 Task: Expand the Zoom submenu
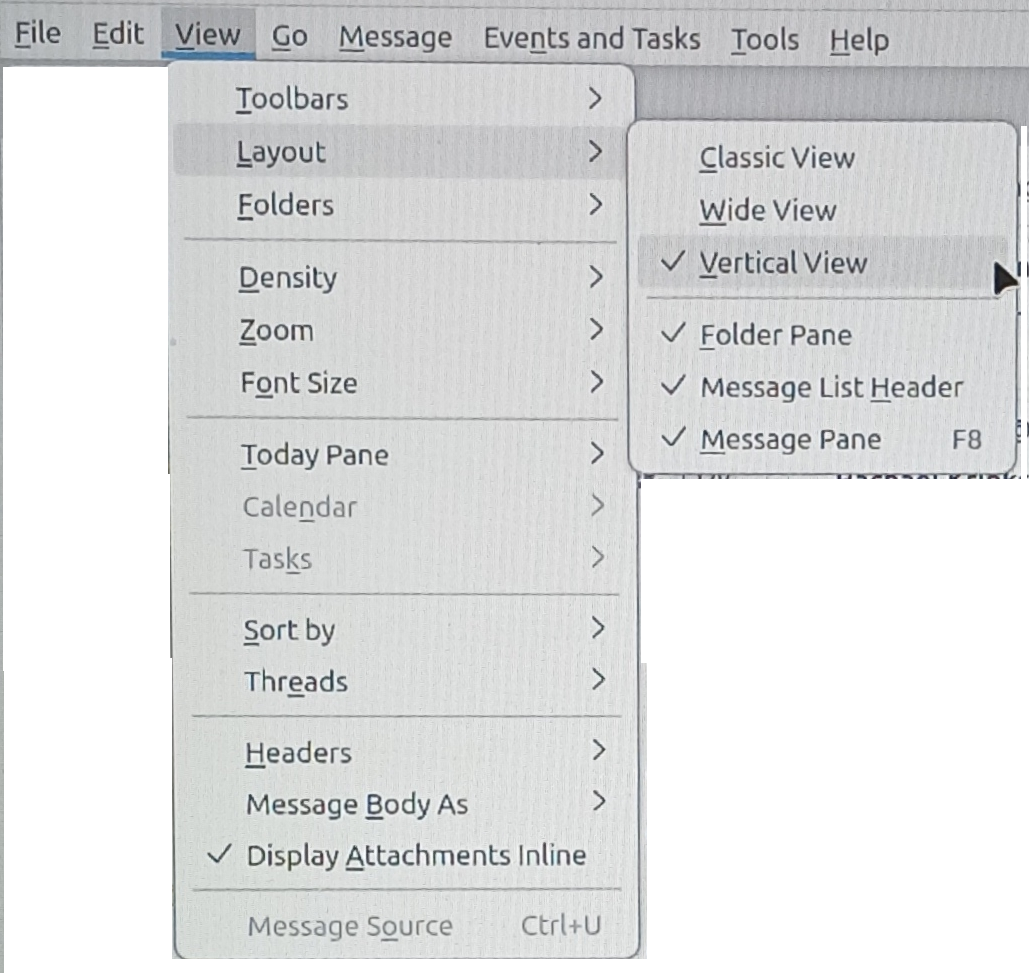point(400,330)
